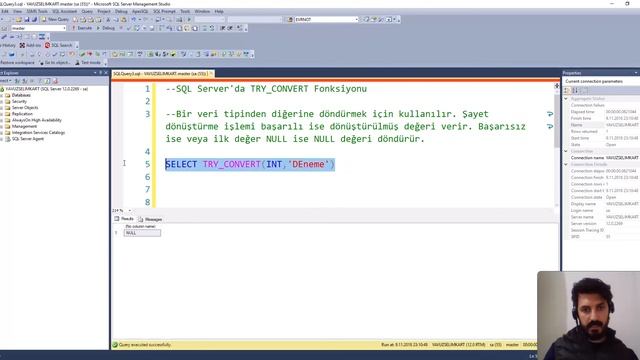Click the NULL result cell

[x=142, y=233]
